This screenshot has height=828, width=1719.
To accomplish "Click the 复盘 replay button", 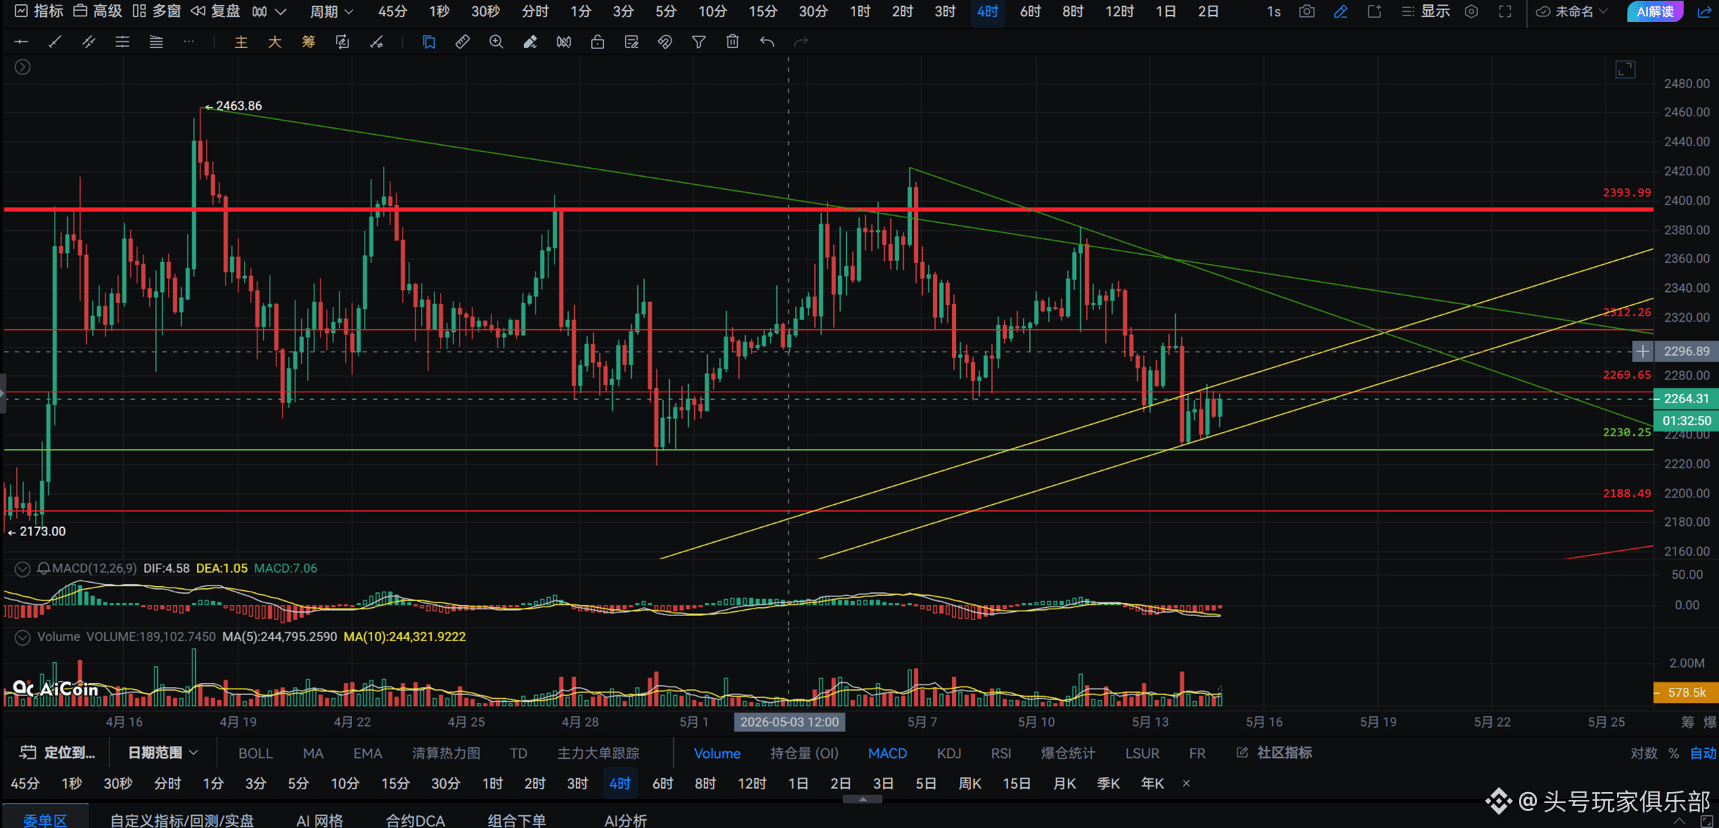I will pyautogui.click(x=215, y=12).
